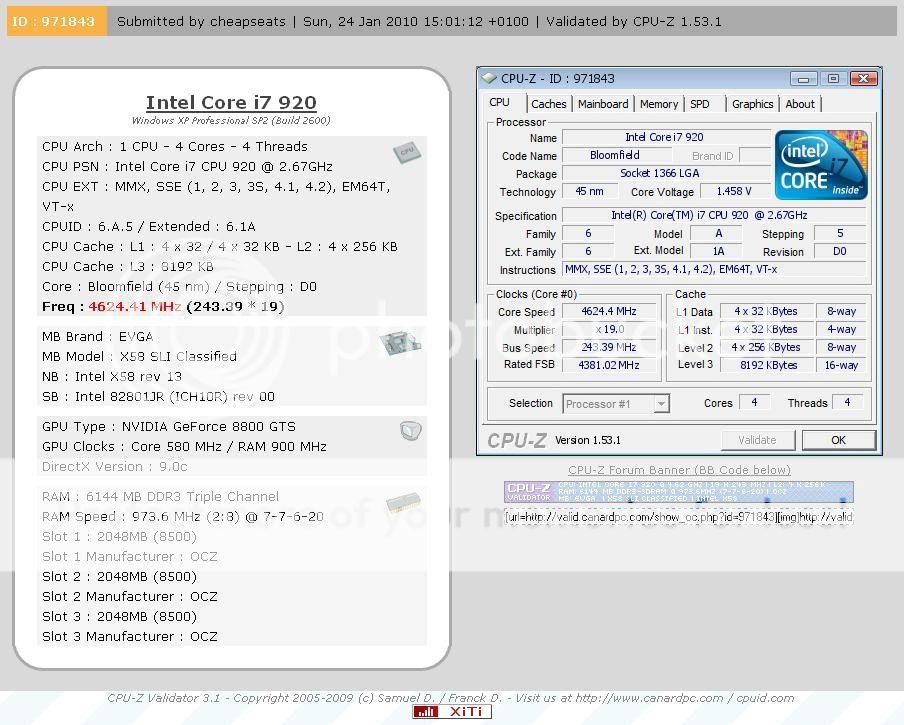Click the Instructions field in CPU-Z

click(x=714, y=269)
